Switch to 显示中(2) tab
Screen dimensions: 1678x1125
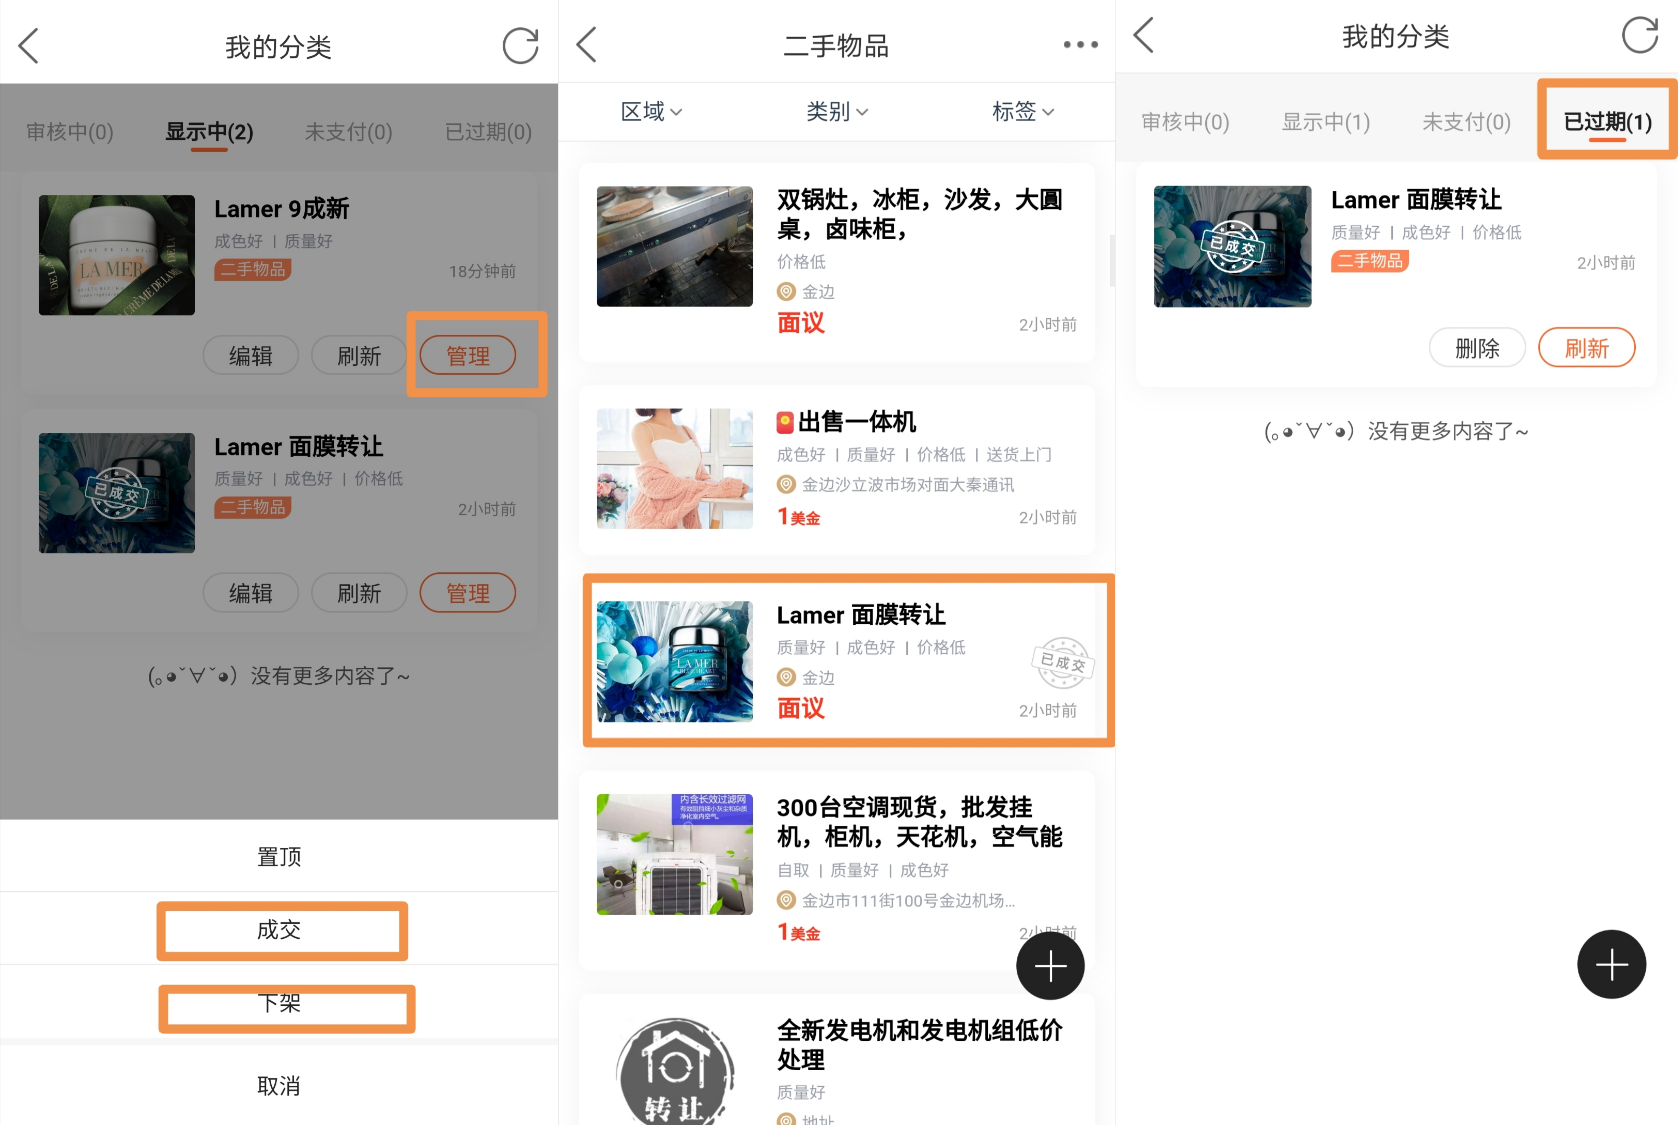pyautogui.click(x=209, y=132)
